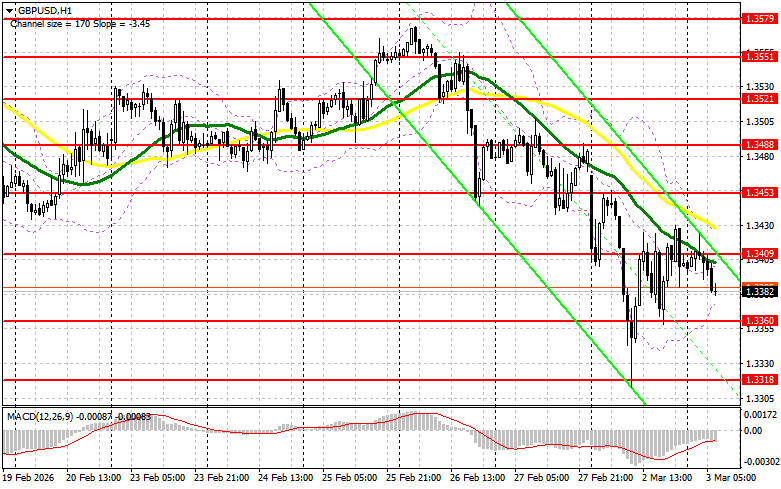Click the 26 Feb 13:00 time axis label

click(x=478, y=478)
